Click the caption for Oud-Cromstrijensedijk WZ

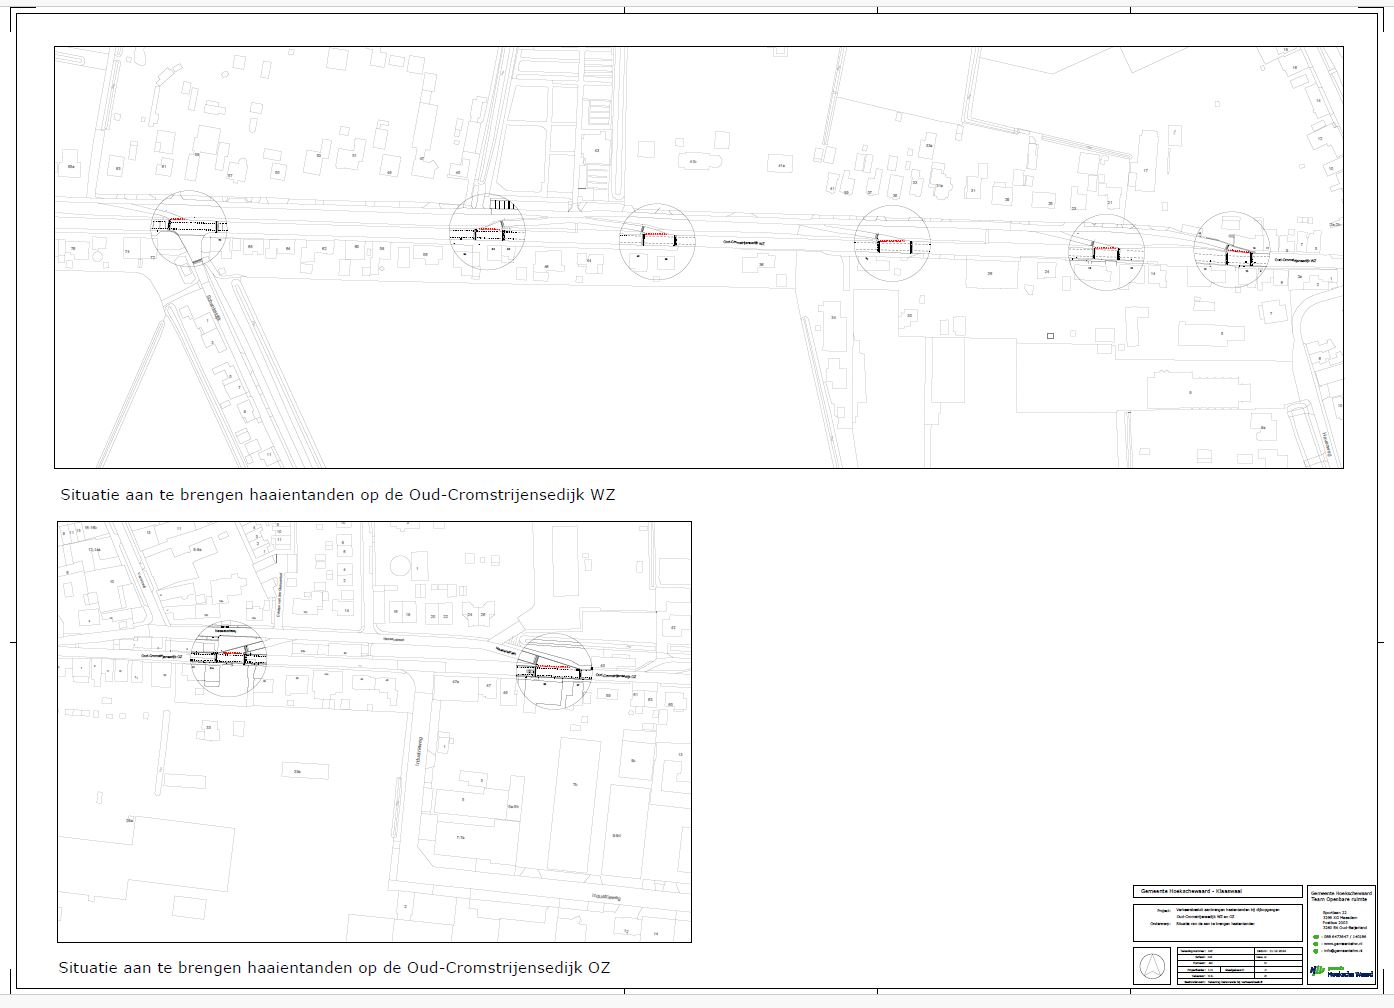[x=337, y=494]
